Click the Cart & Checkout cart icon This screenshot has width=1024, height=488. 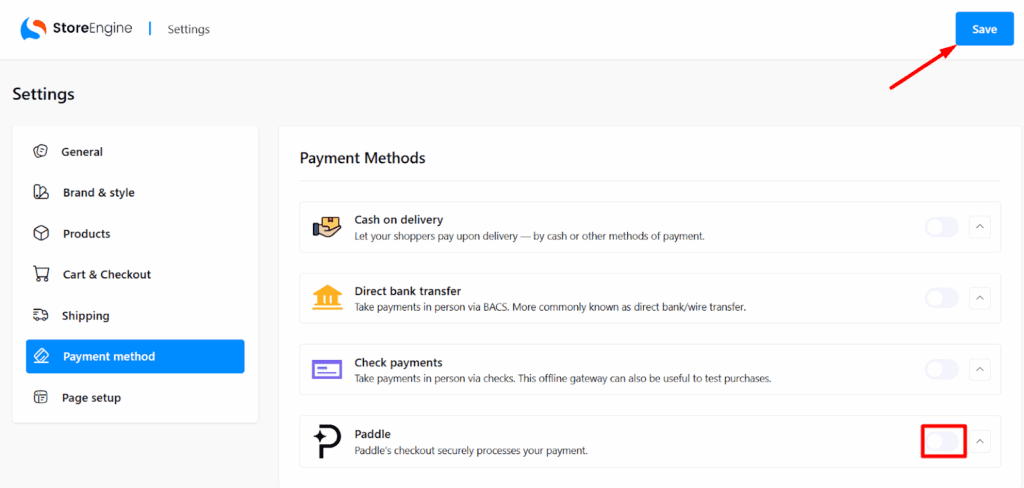click(41, 274)
